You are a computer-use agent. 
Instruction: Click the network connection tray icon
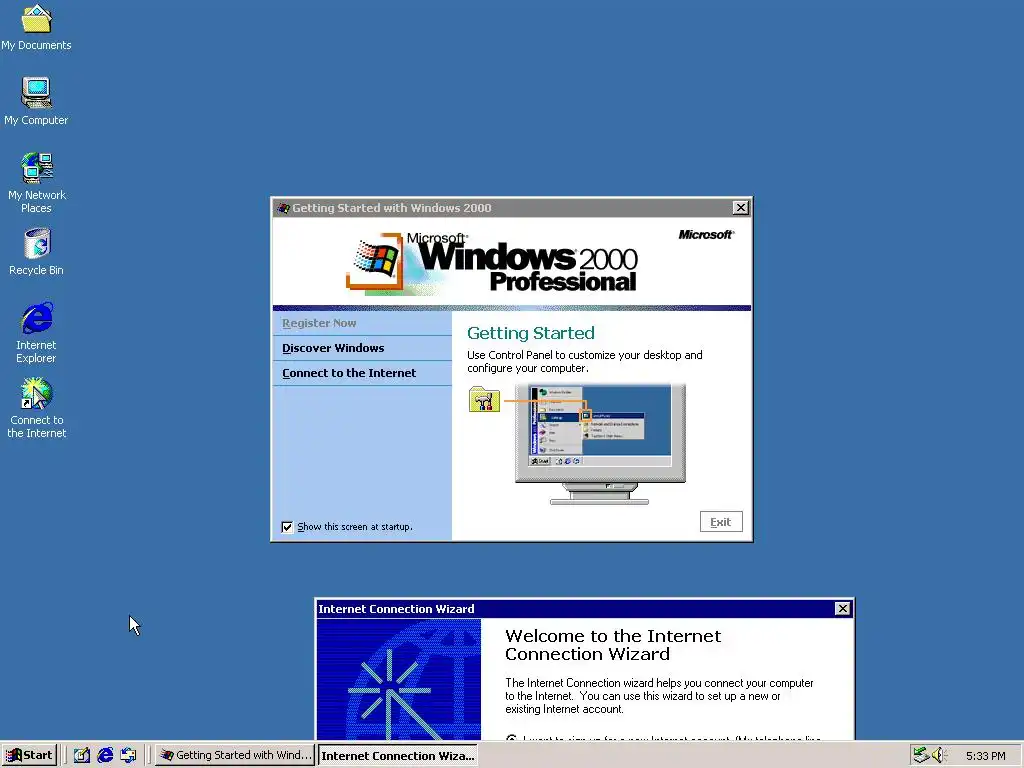pyautogui.click(x=921, y=755)
